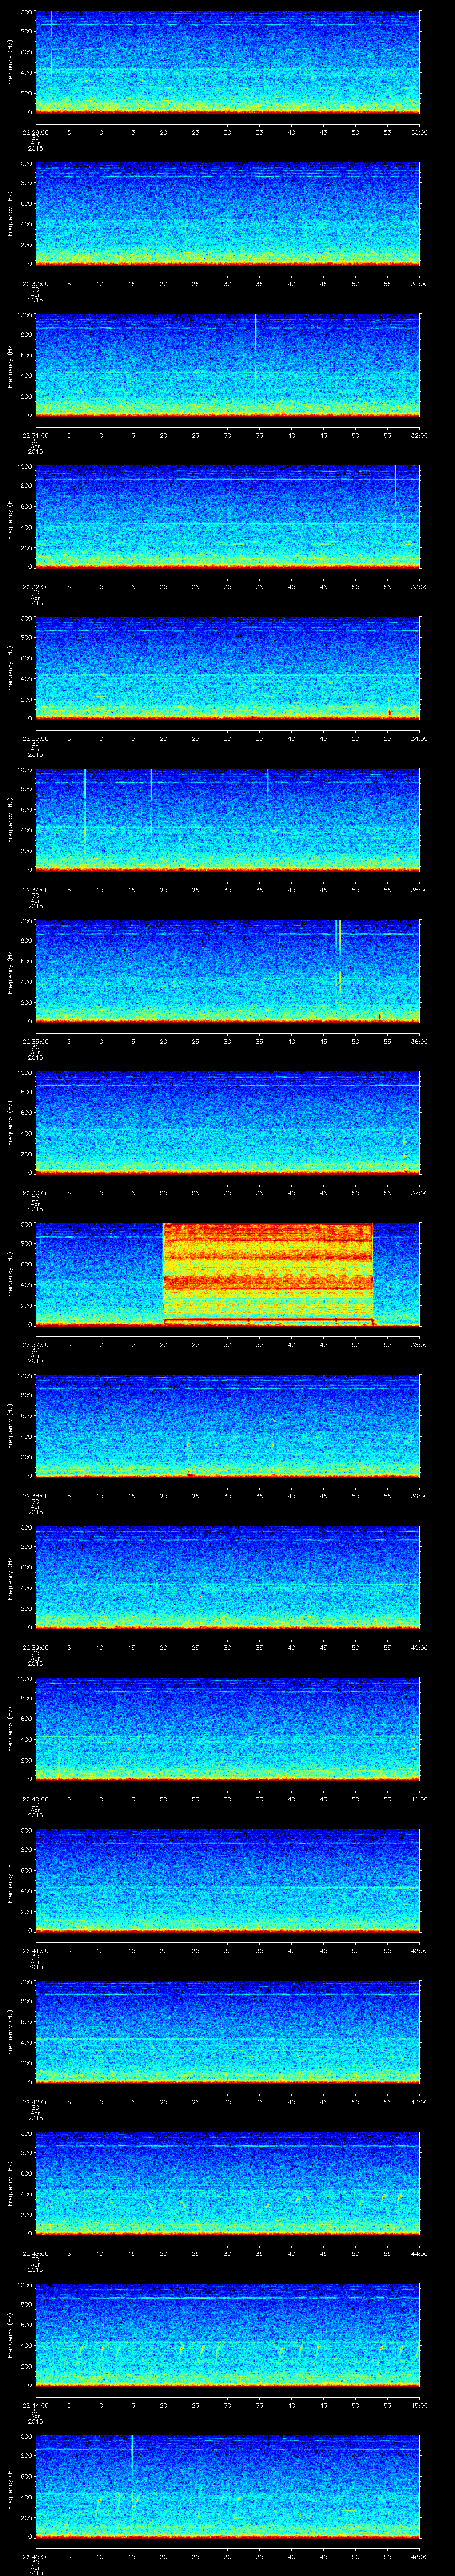Image resolution: width=455 pixels, height=2576 pixels.
Task: Pick the 22:34:00 time axis label
Action: pos(35,890)
